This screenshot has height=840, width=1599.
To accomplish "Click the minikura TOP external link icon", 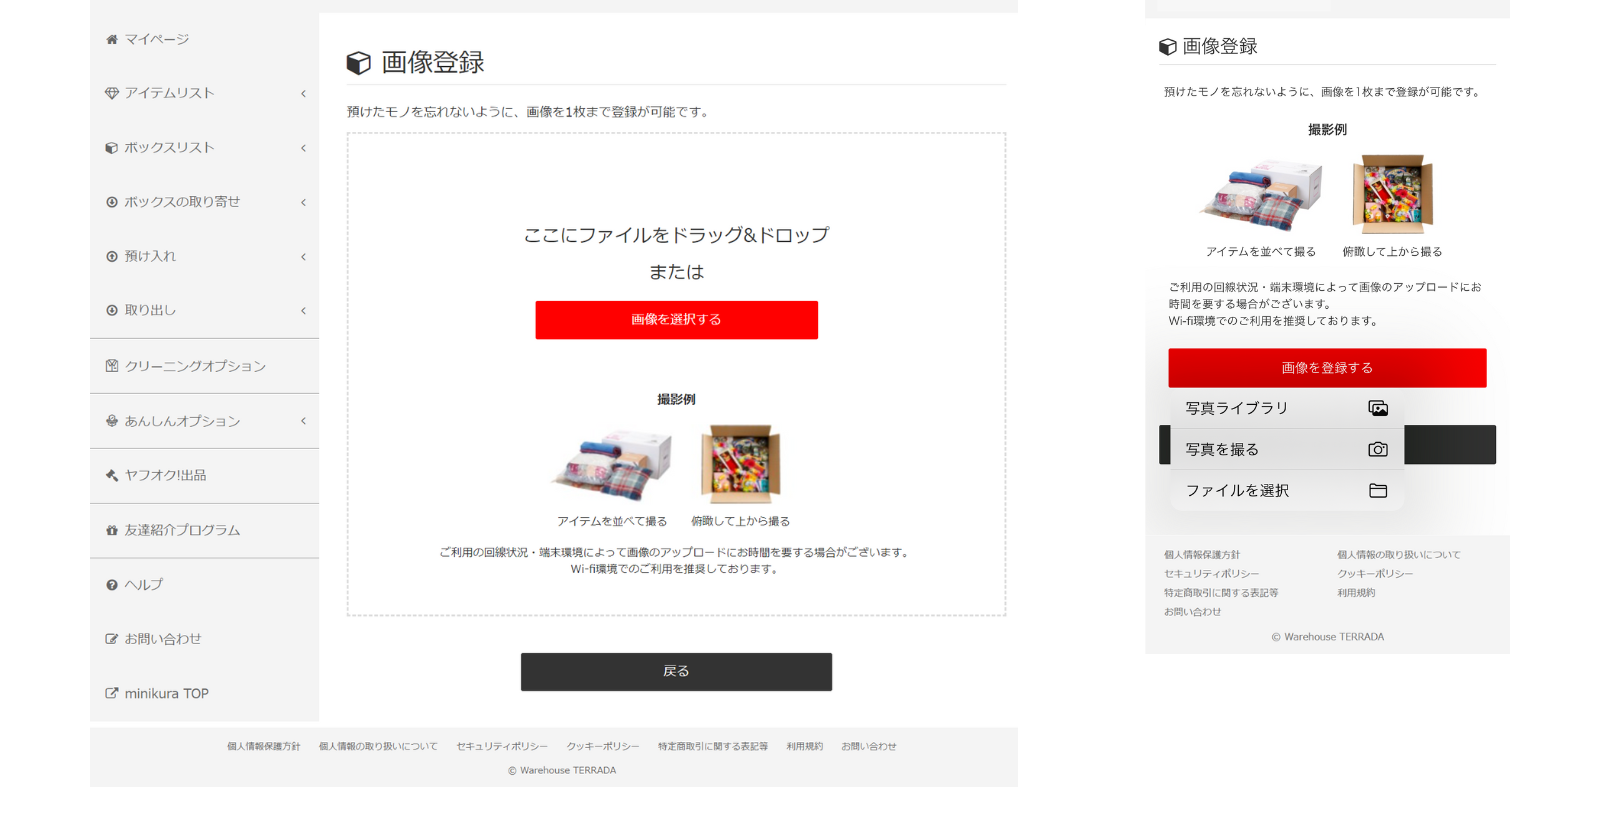I will click(112, 693).
